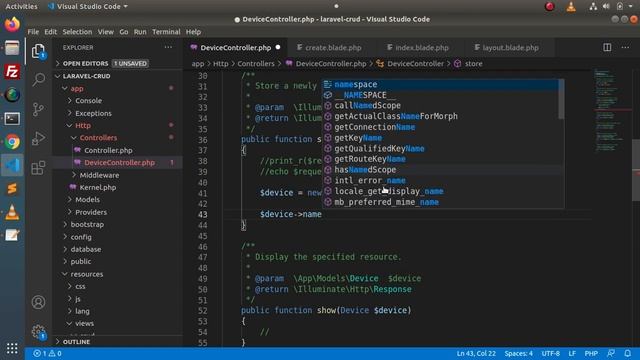The width and height of the screenshot is (640, 360).
Task: Click the editor vertical scrollbar
Action: [x=636, y=169]
